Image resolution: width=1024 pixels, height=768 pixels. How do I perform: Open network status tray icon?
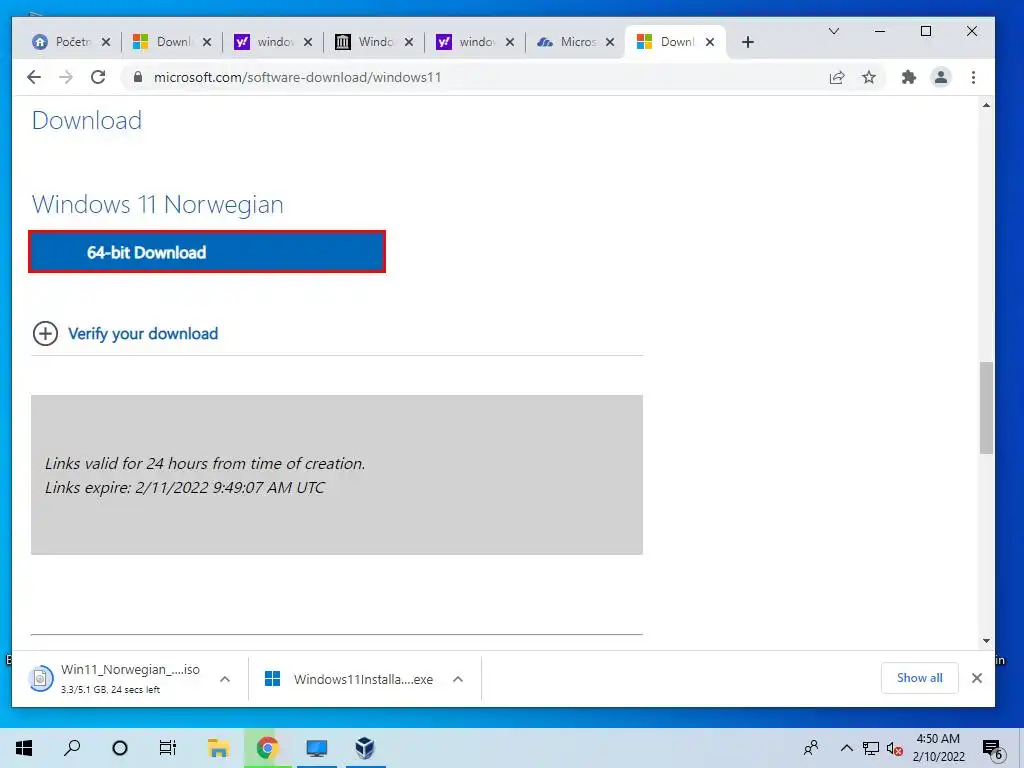pos(871,748)
